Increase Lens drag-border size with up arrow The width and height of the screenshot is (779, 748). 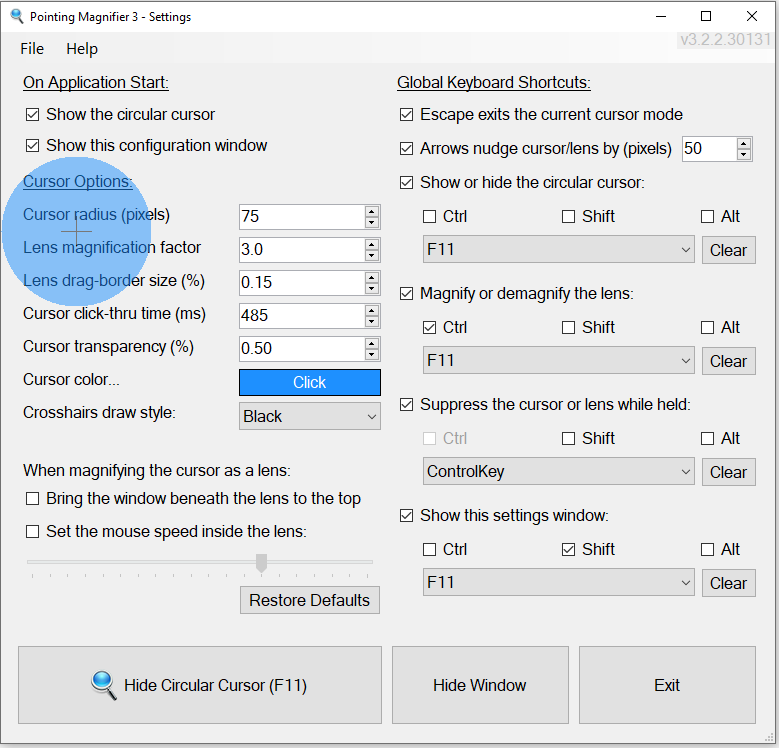372,278
